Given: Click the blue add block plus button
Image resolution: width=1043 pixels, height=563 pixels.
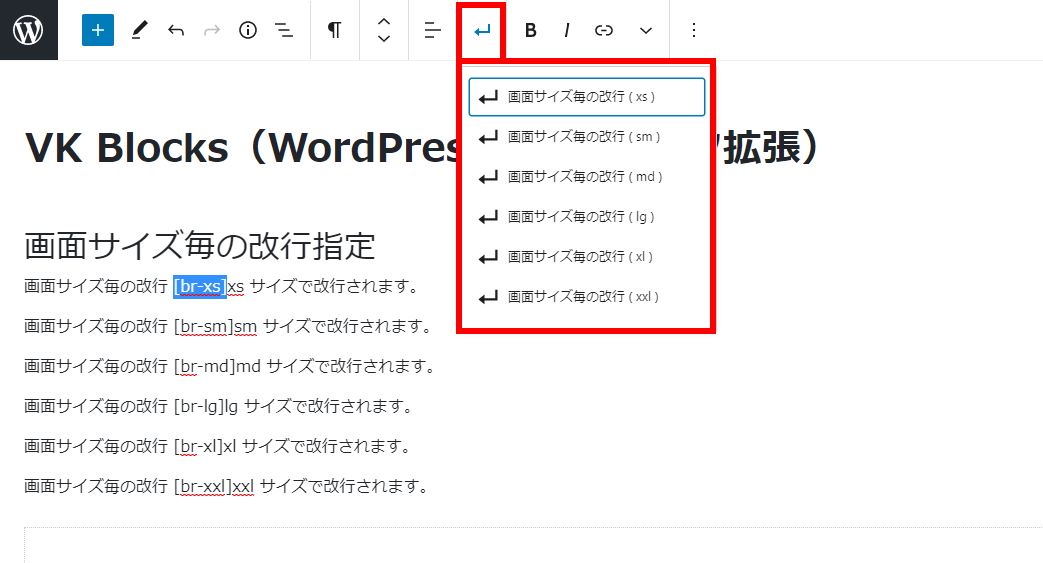Looking at the screenshot, I should tap(98, 30).
